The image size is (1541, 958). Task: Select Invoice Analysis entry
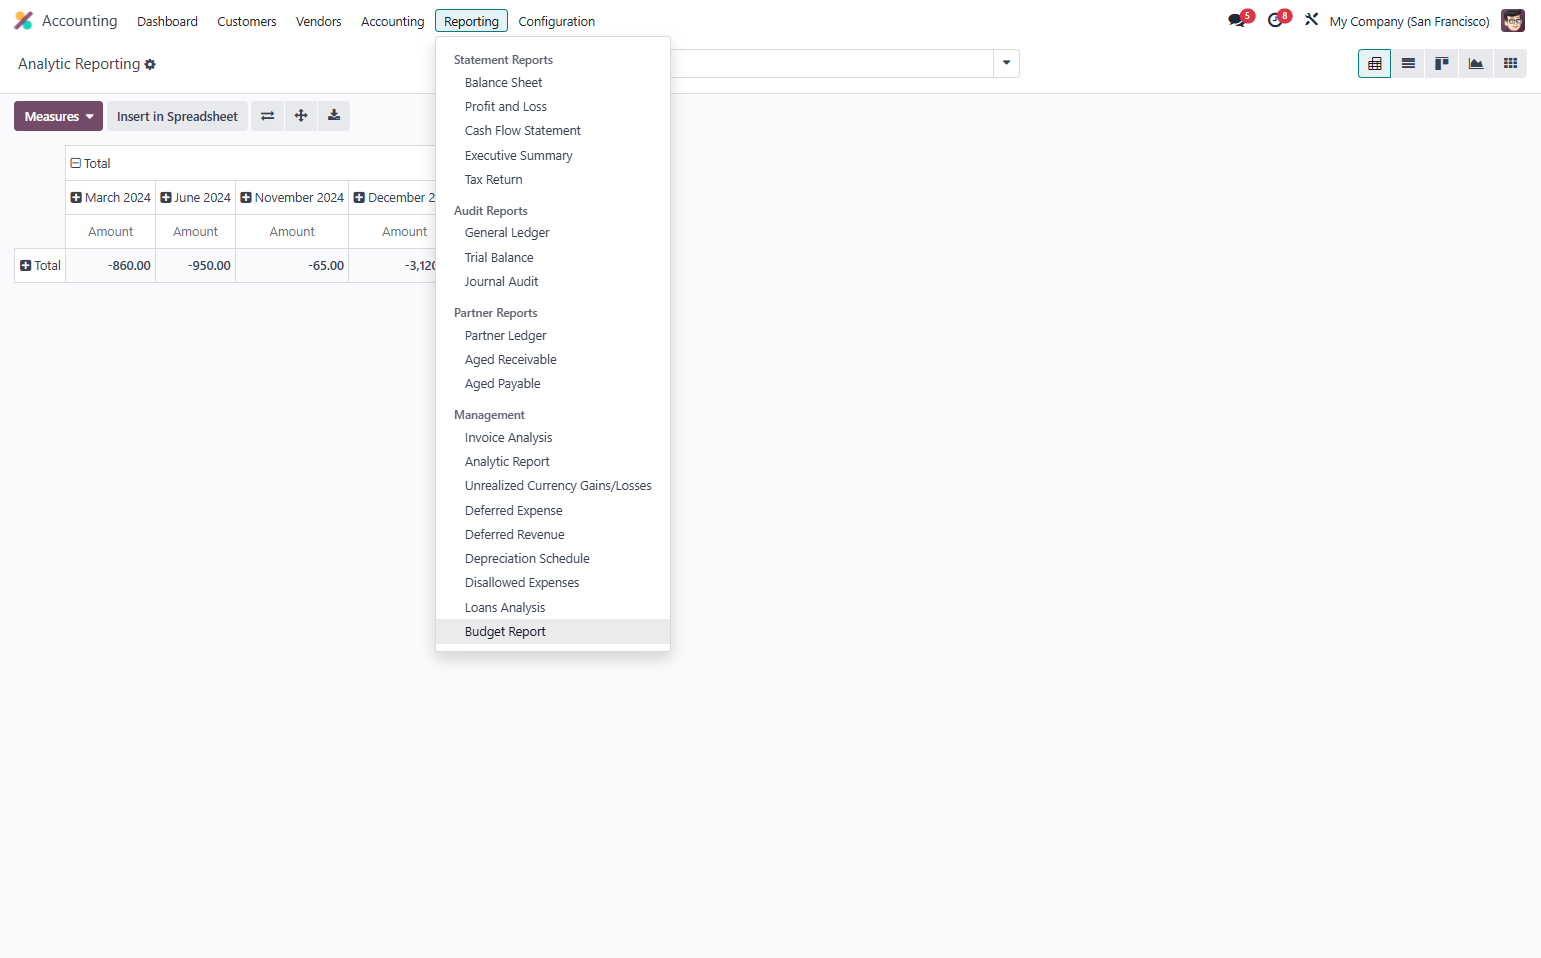pyautogui.click(x=553, y=437)
